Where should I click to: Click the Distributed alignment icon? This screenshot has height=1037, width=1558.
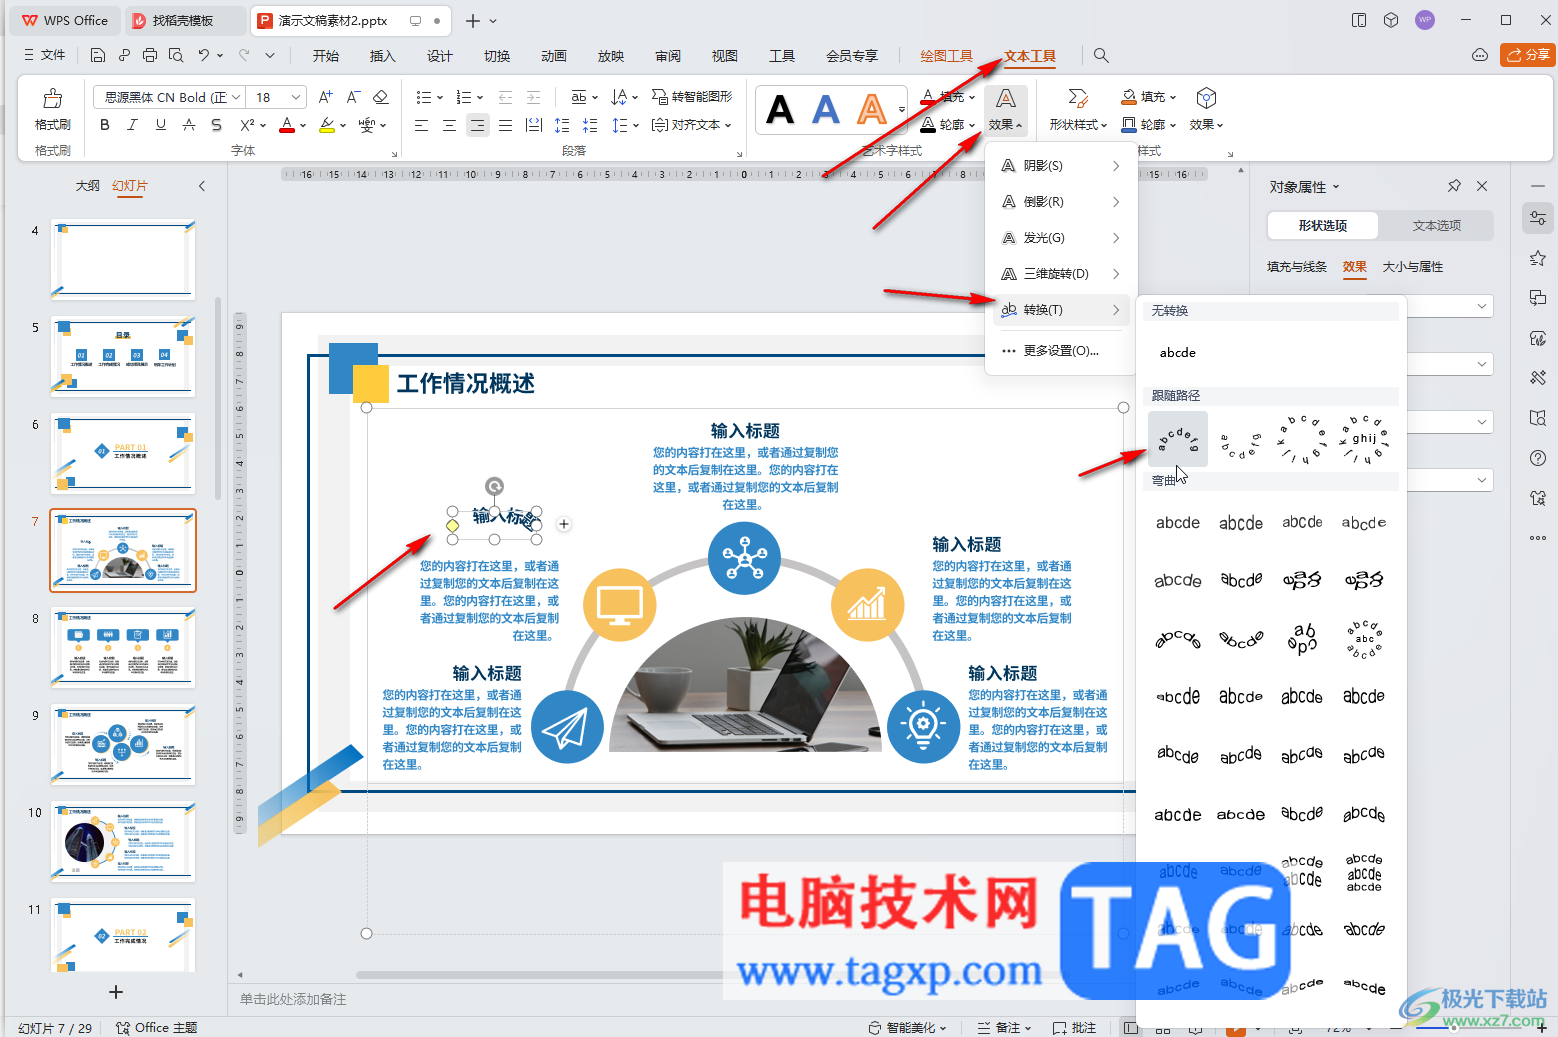click(x=534, y=125)
